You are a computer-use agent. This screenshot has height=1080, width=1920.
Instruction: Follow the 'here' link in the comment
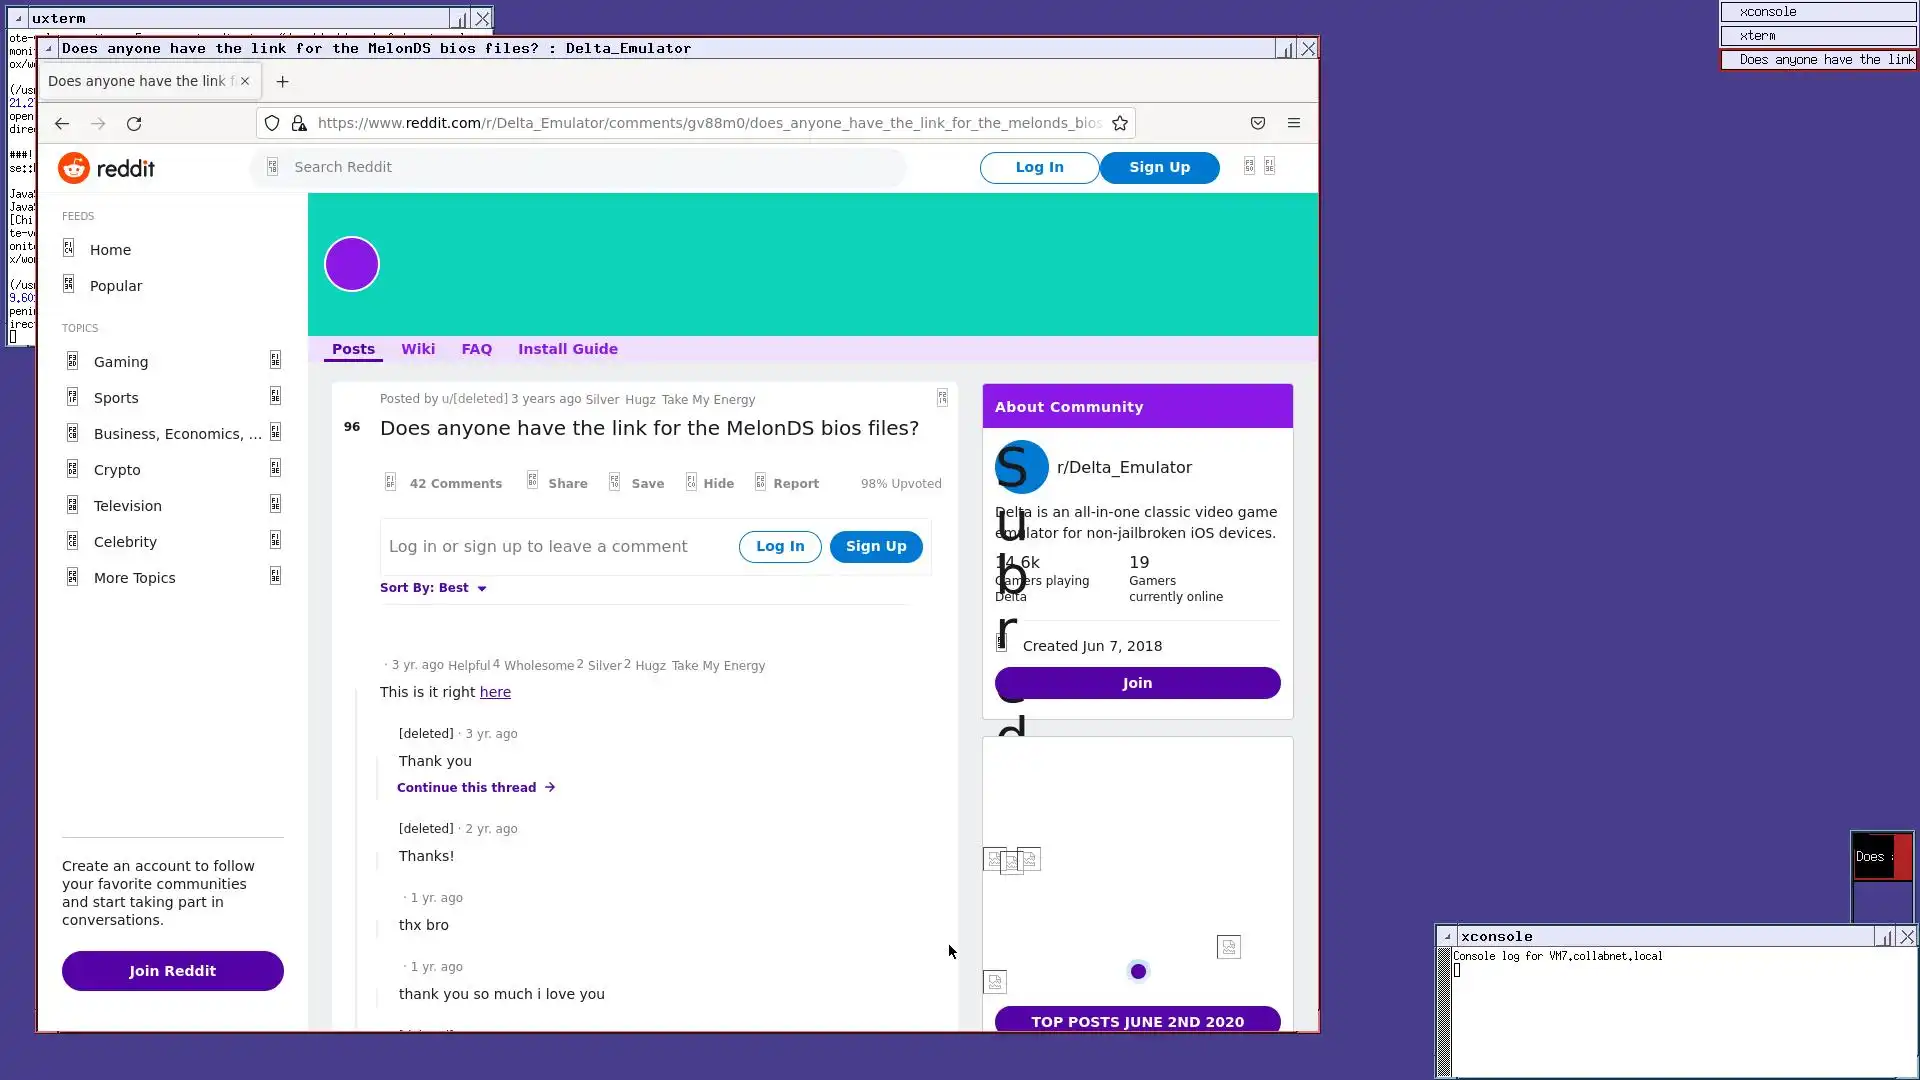point(495,692)
